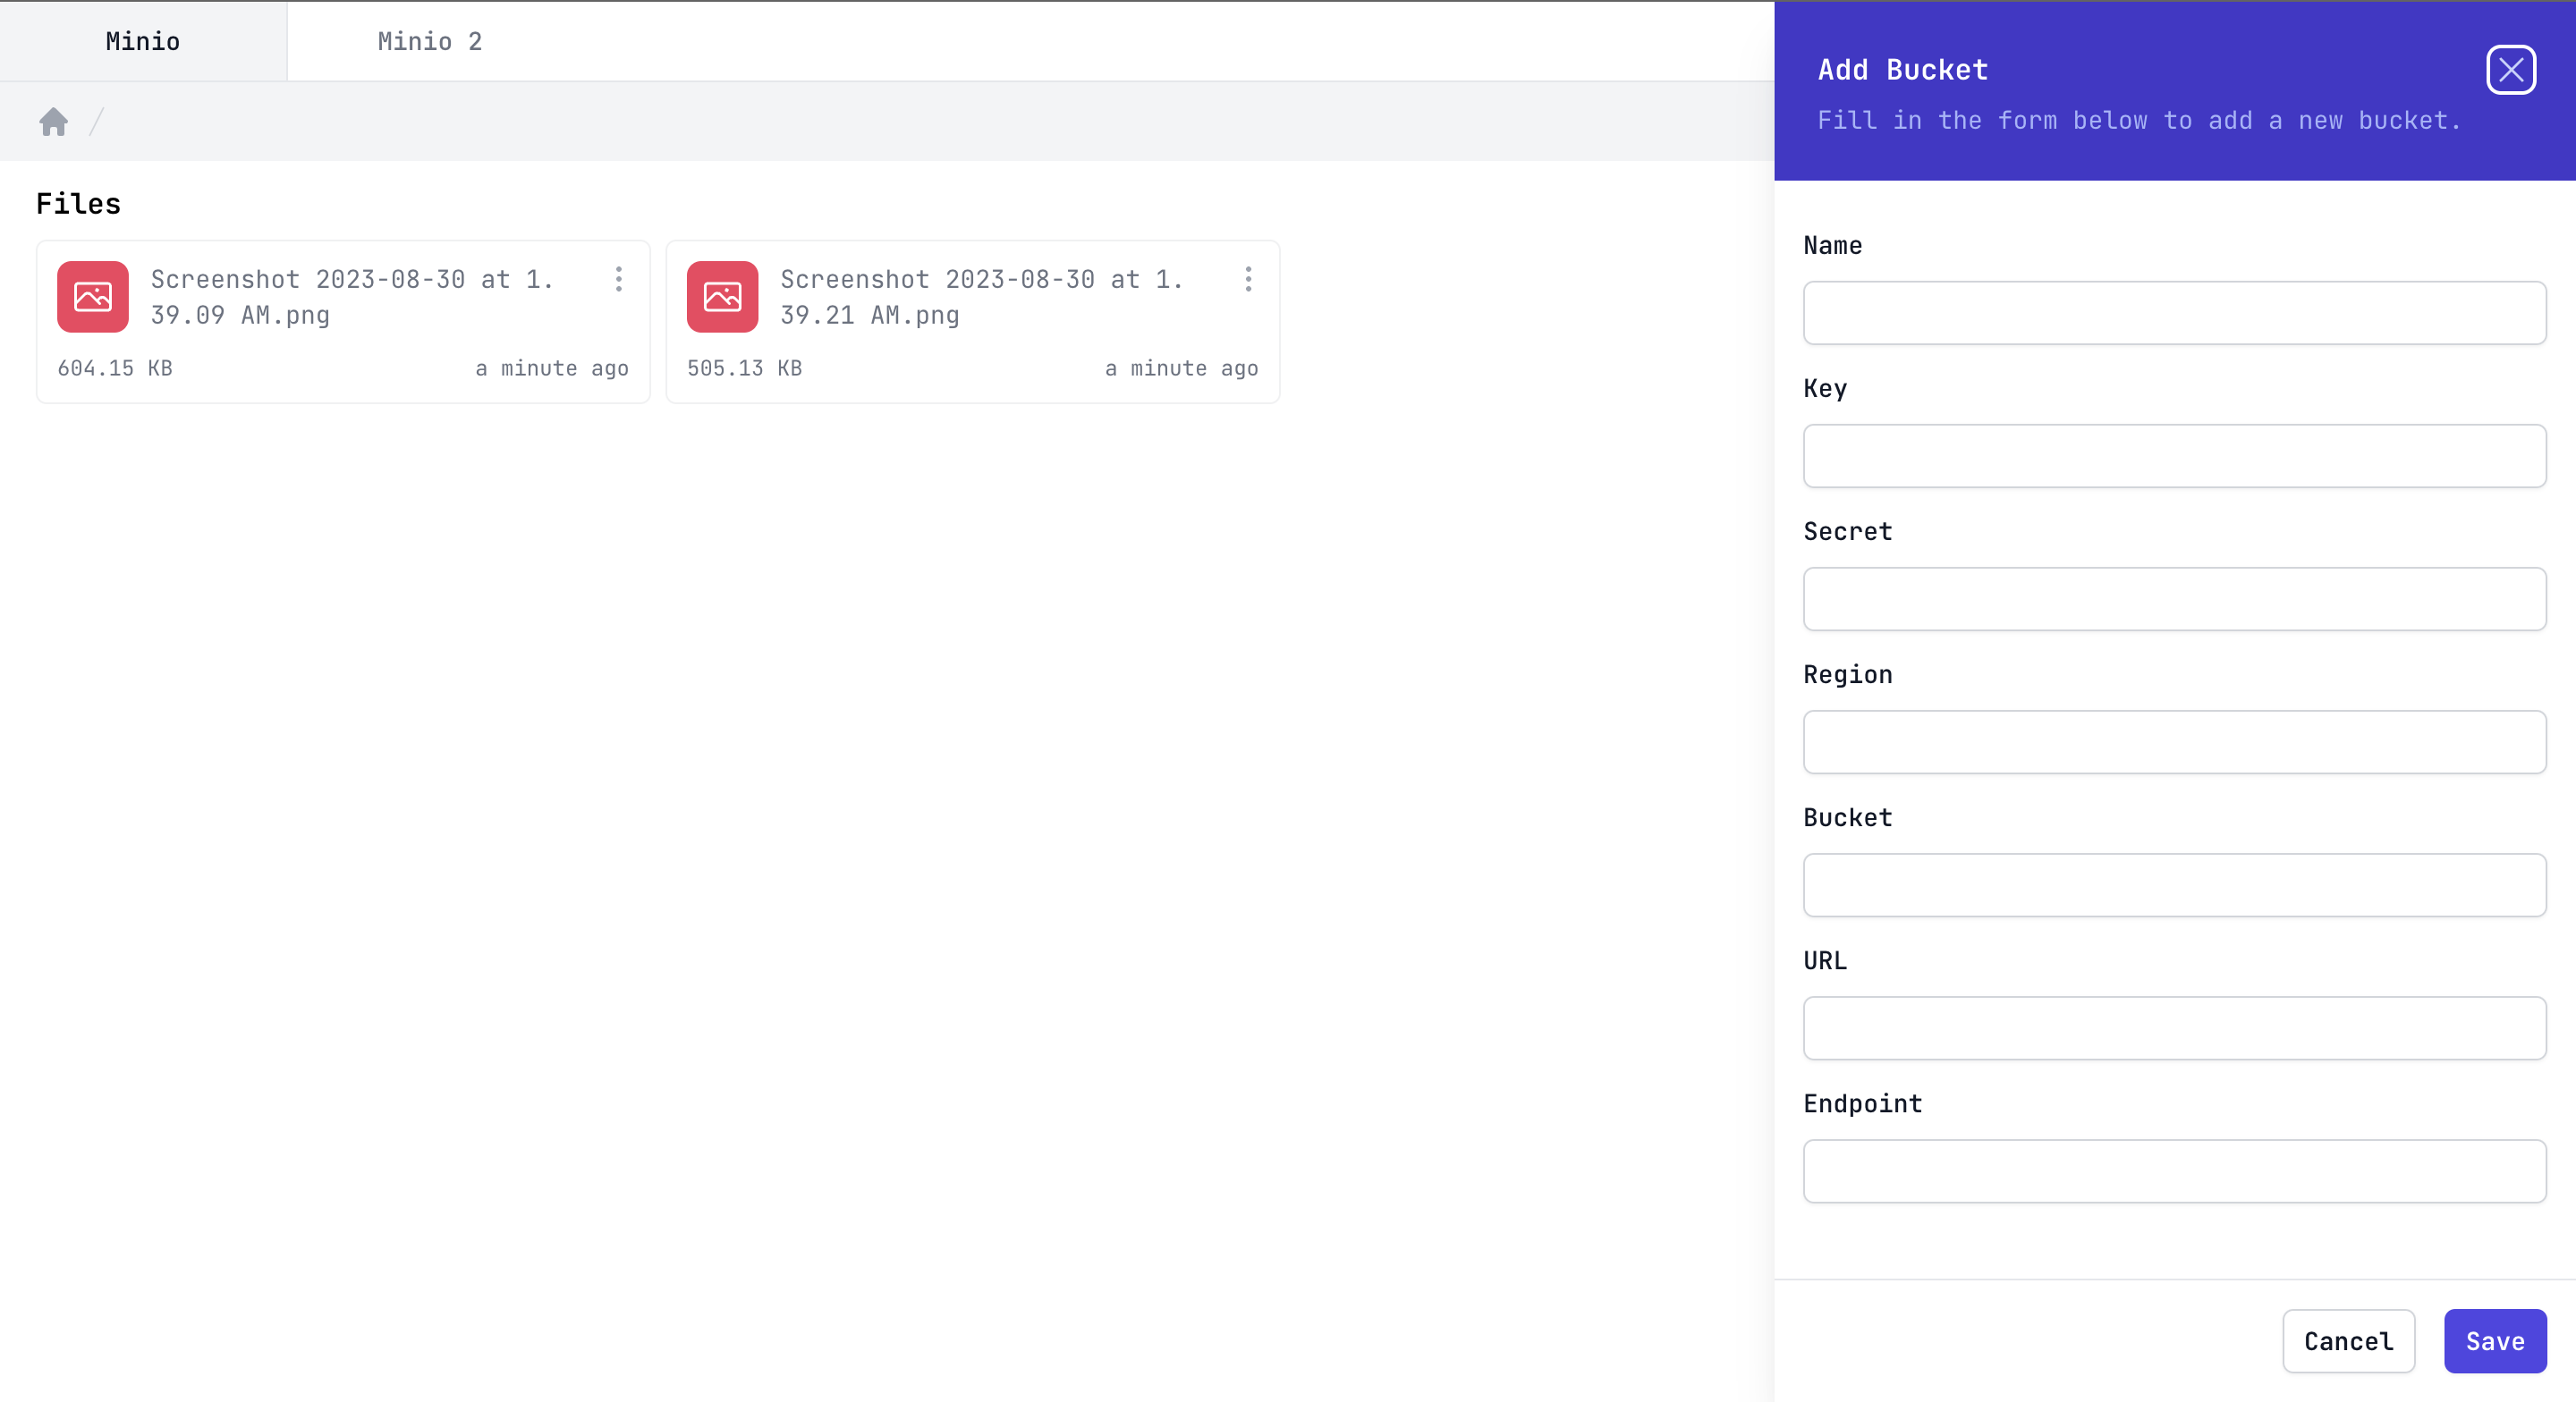Select the Secret text field

(2174, 599)
